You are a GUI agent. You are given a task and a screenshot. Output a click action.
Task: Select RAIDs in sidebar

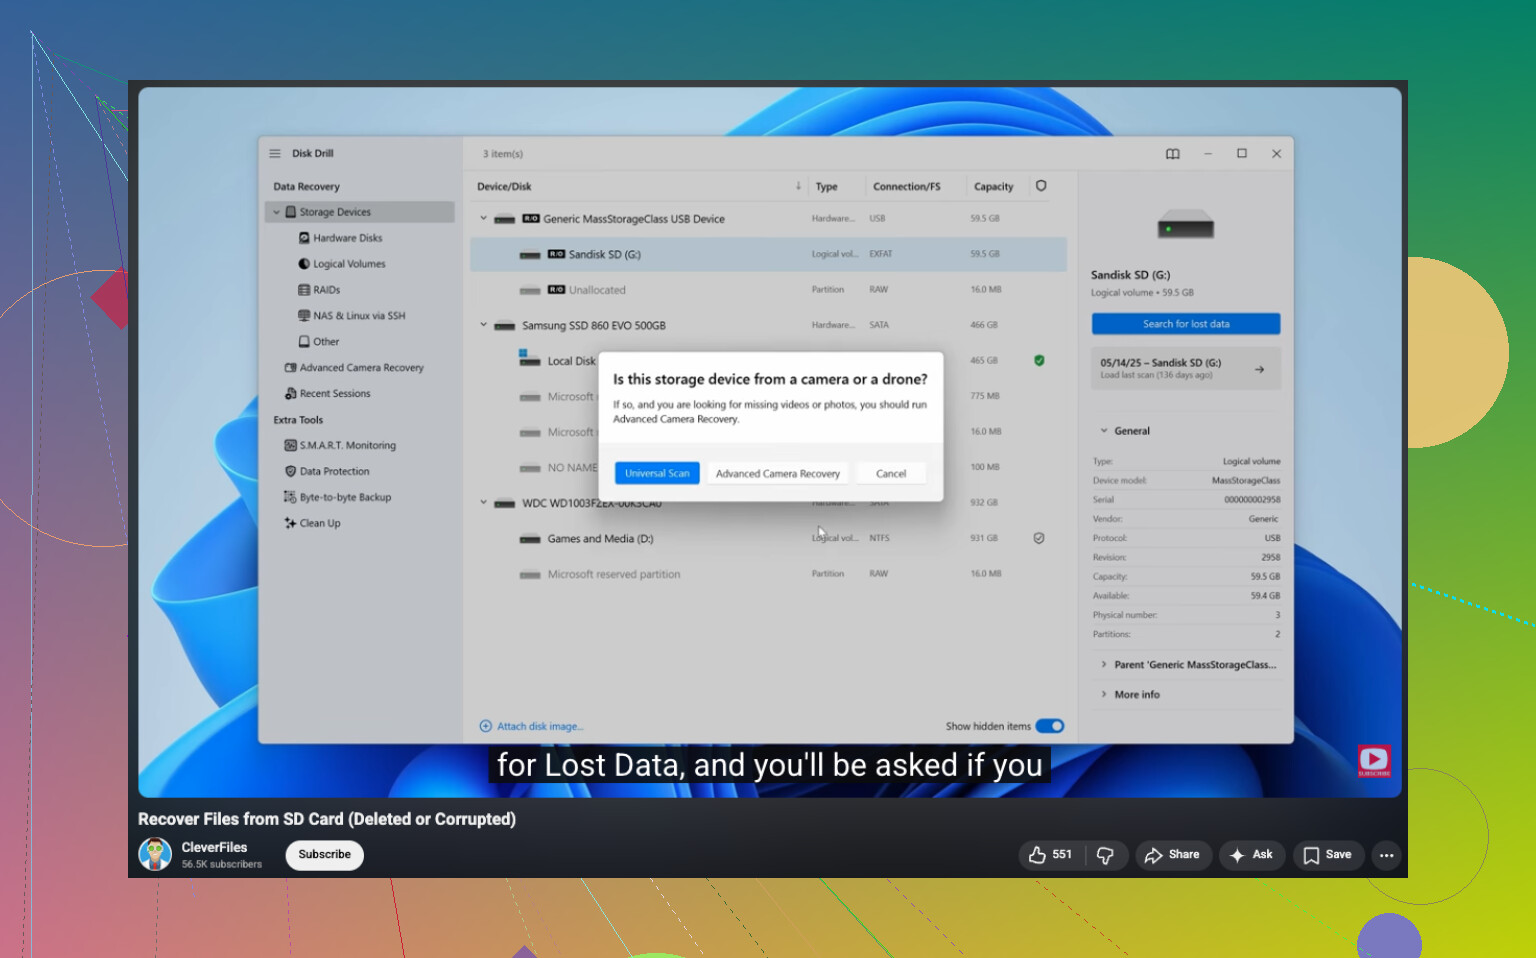click(x=326, y=290)
